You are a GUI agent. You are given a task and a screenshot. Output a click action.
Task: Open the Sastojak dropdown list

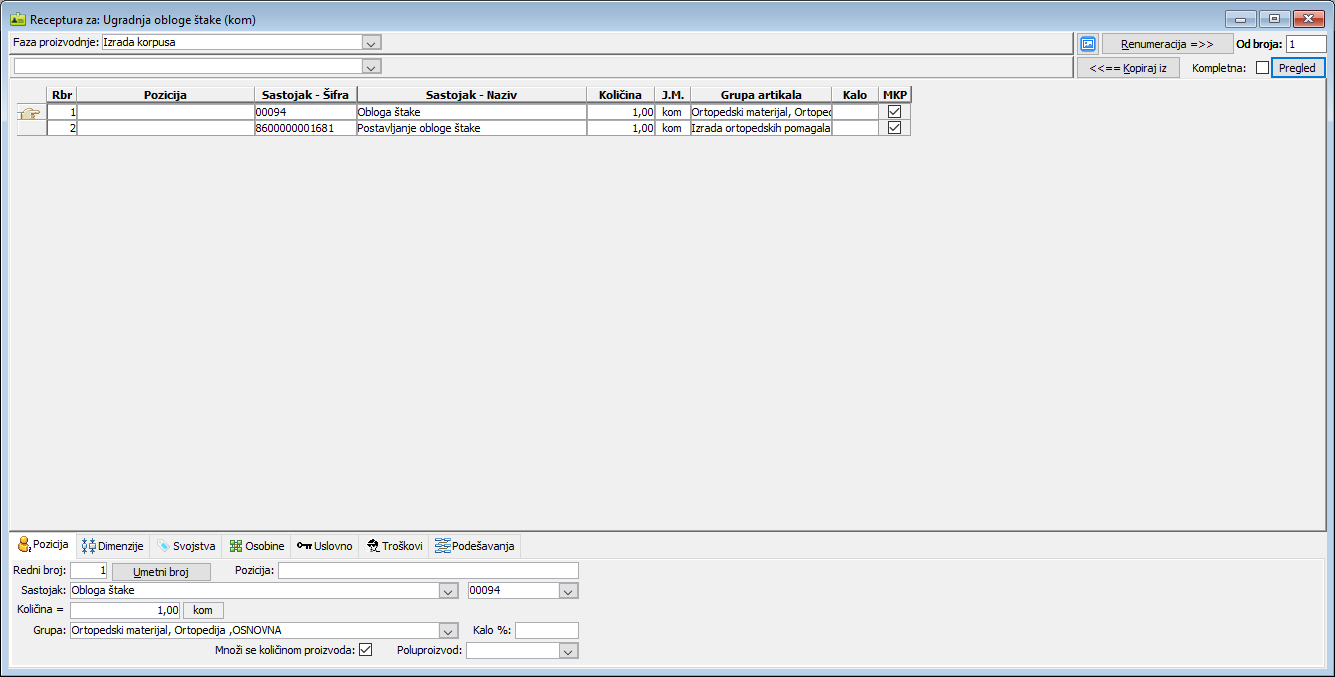pyautogui.click(x=449, y=591)
